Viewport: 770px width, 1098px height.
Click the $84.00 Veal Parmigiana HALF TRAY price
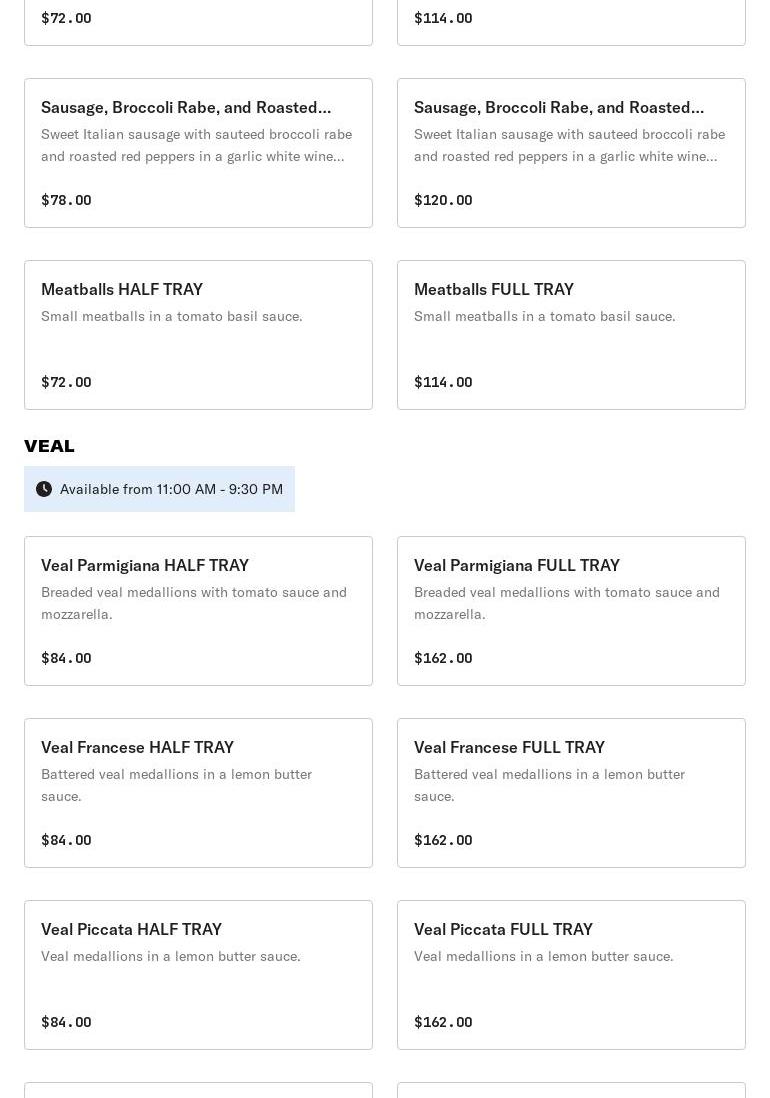click(x=66, y=658)
